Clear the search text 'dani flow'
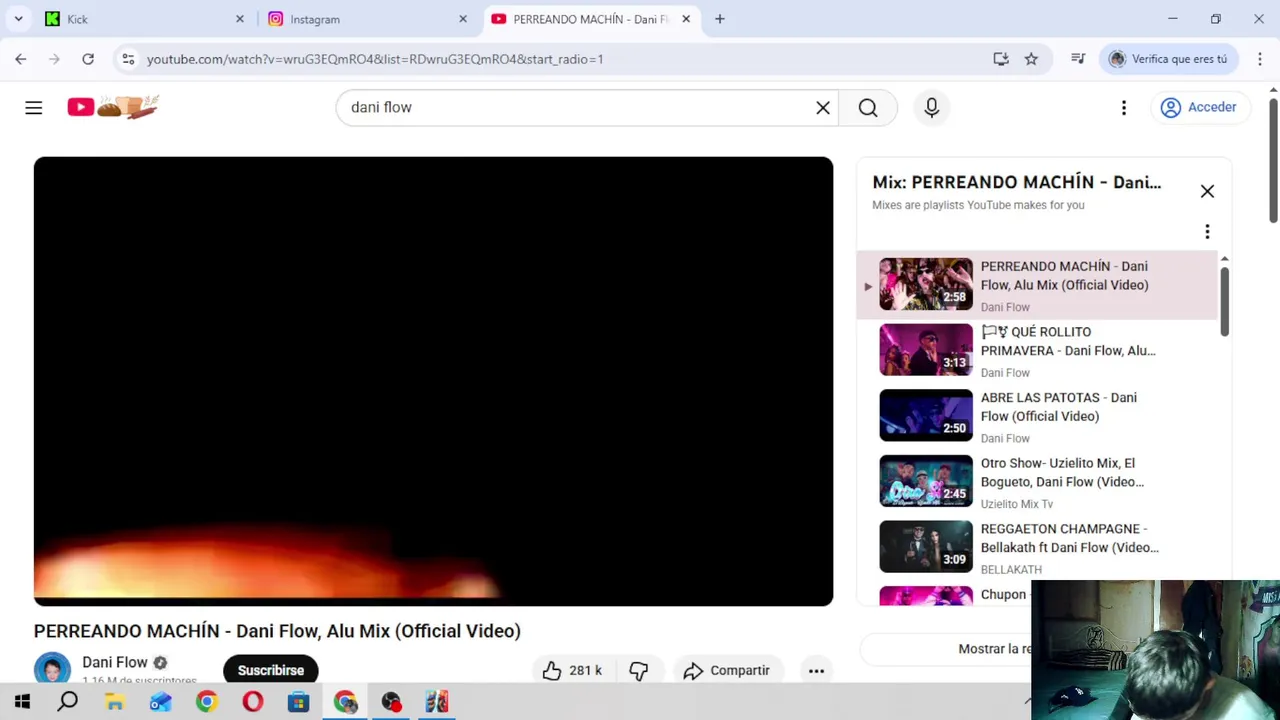Screen dimensions: 1280x720 tap(823, 108)
